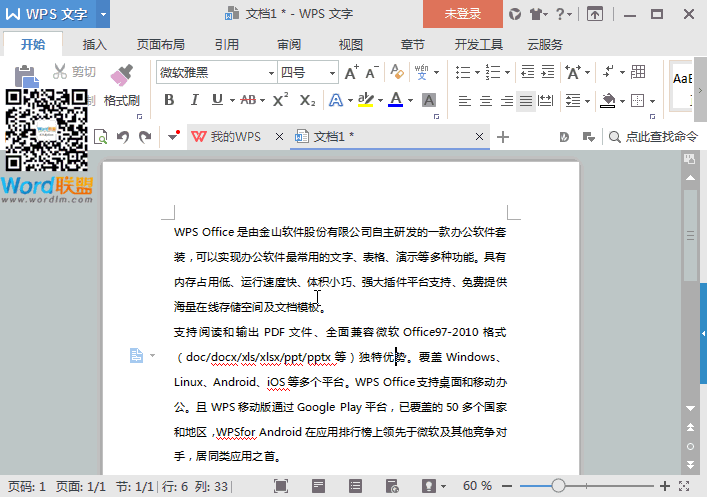
Task: Click the insert table grid icon
Action: (638, 72)
